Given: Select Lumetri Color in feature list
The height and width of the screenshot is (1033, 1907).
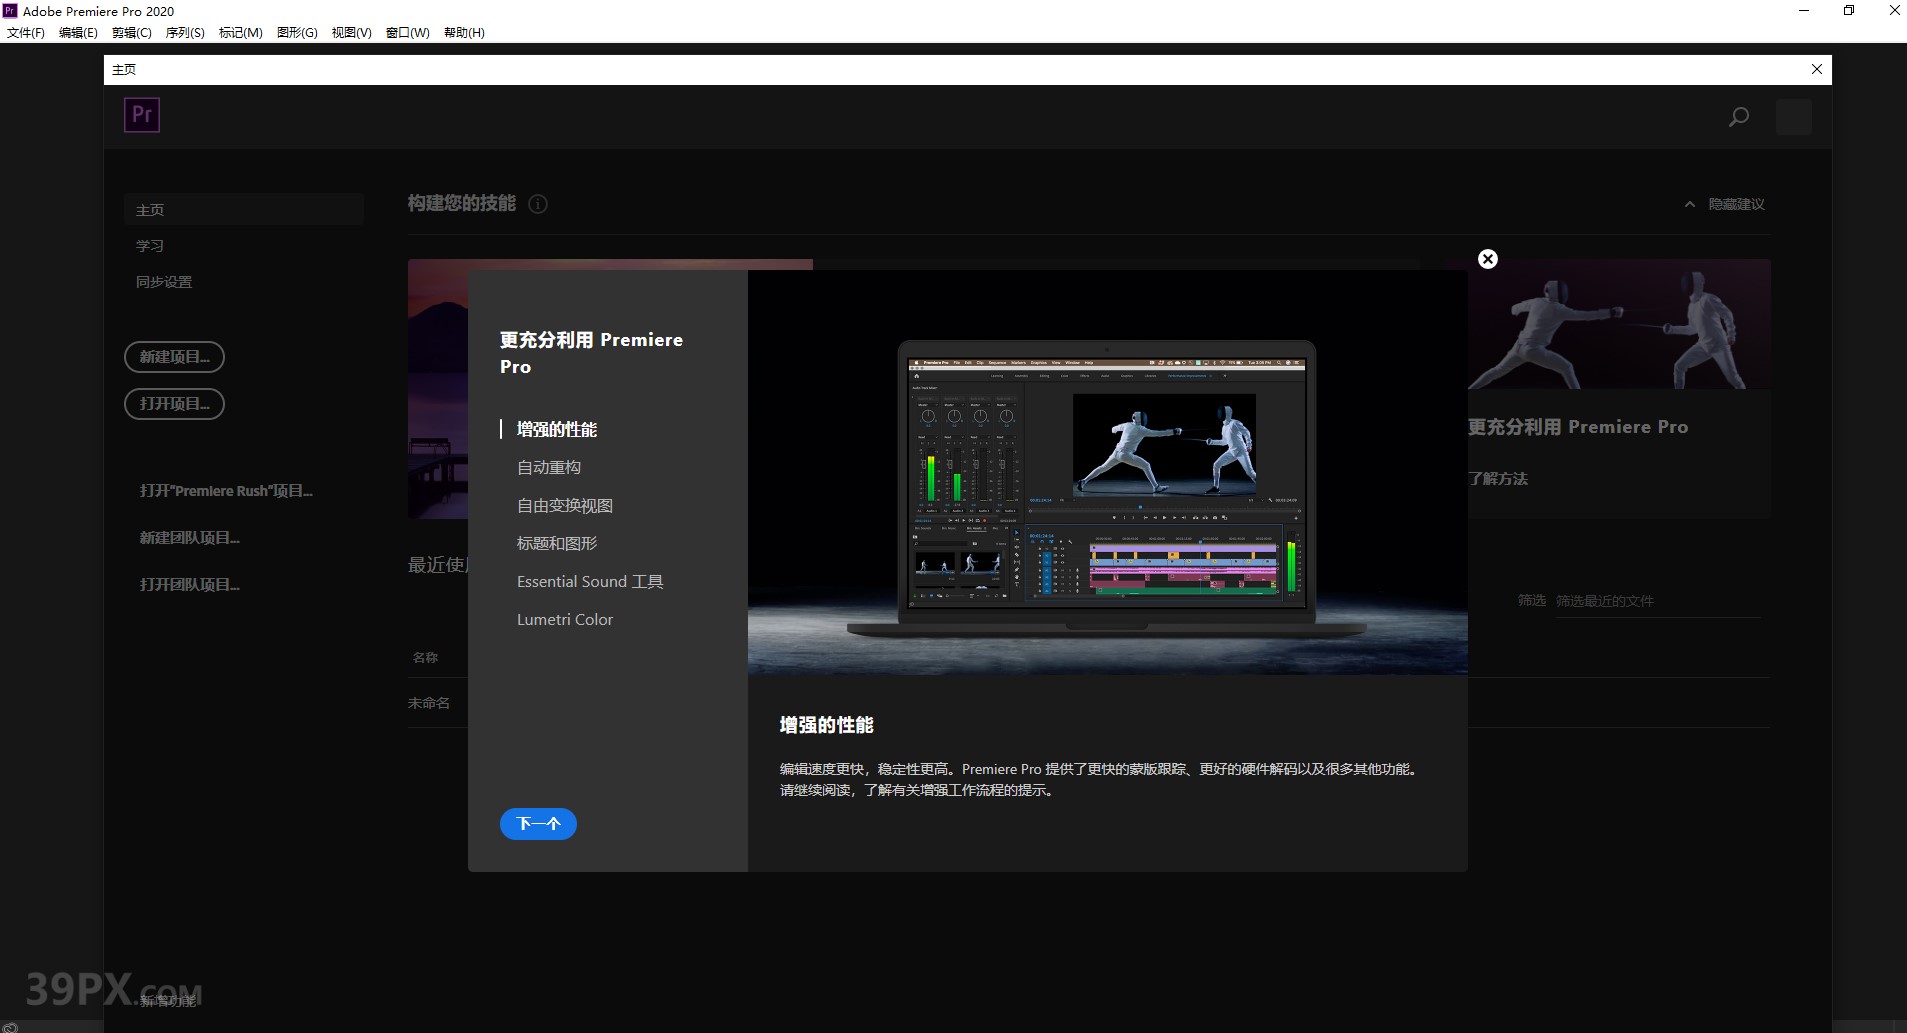Looking at the screenshot, I should [x=565, y=619].
